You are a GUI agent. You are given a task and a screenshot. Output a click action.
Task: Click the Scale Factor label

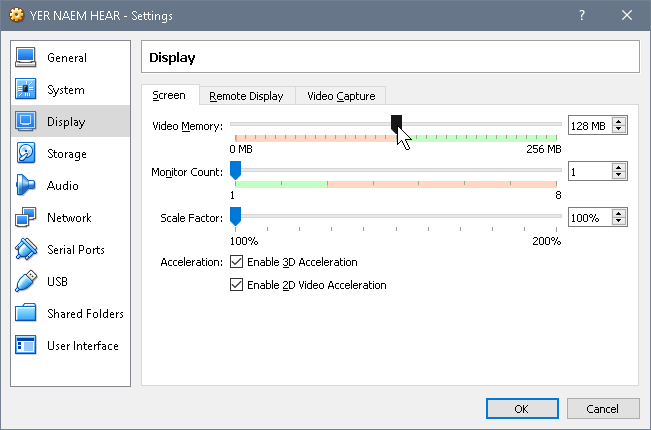click(191, 218)
